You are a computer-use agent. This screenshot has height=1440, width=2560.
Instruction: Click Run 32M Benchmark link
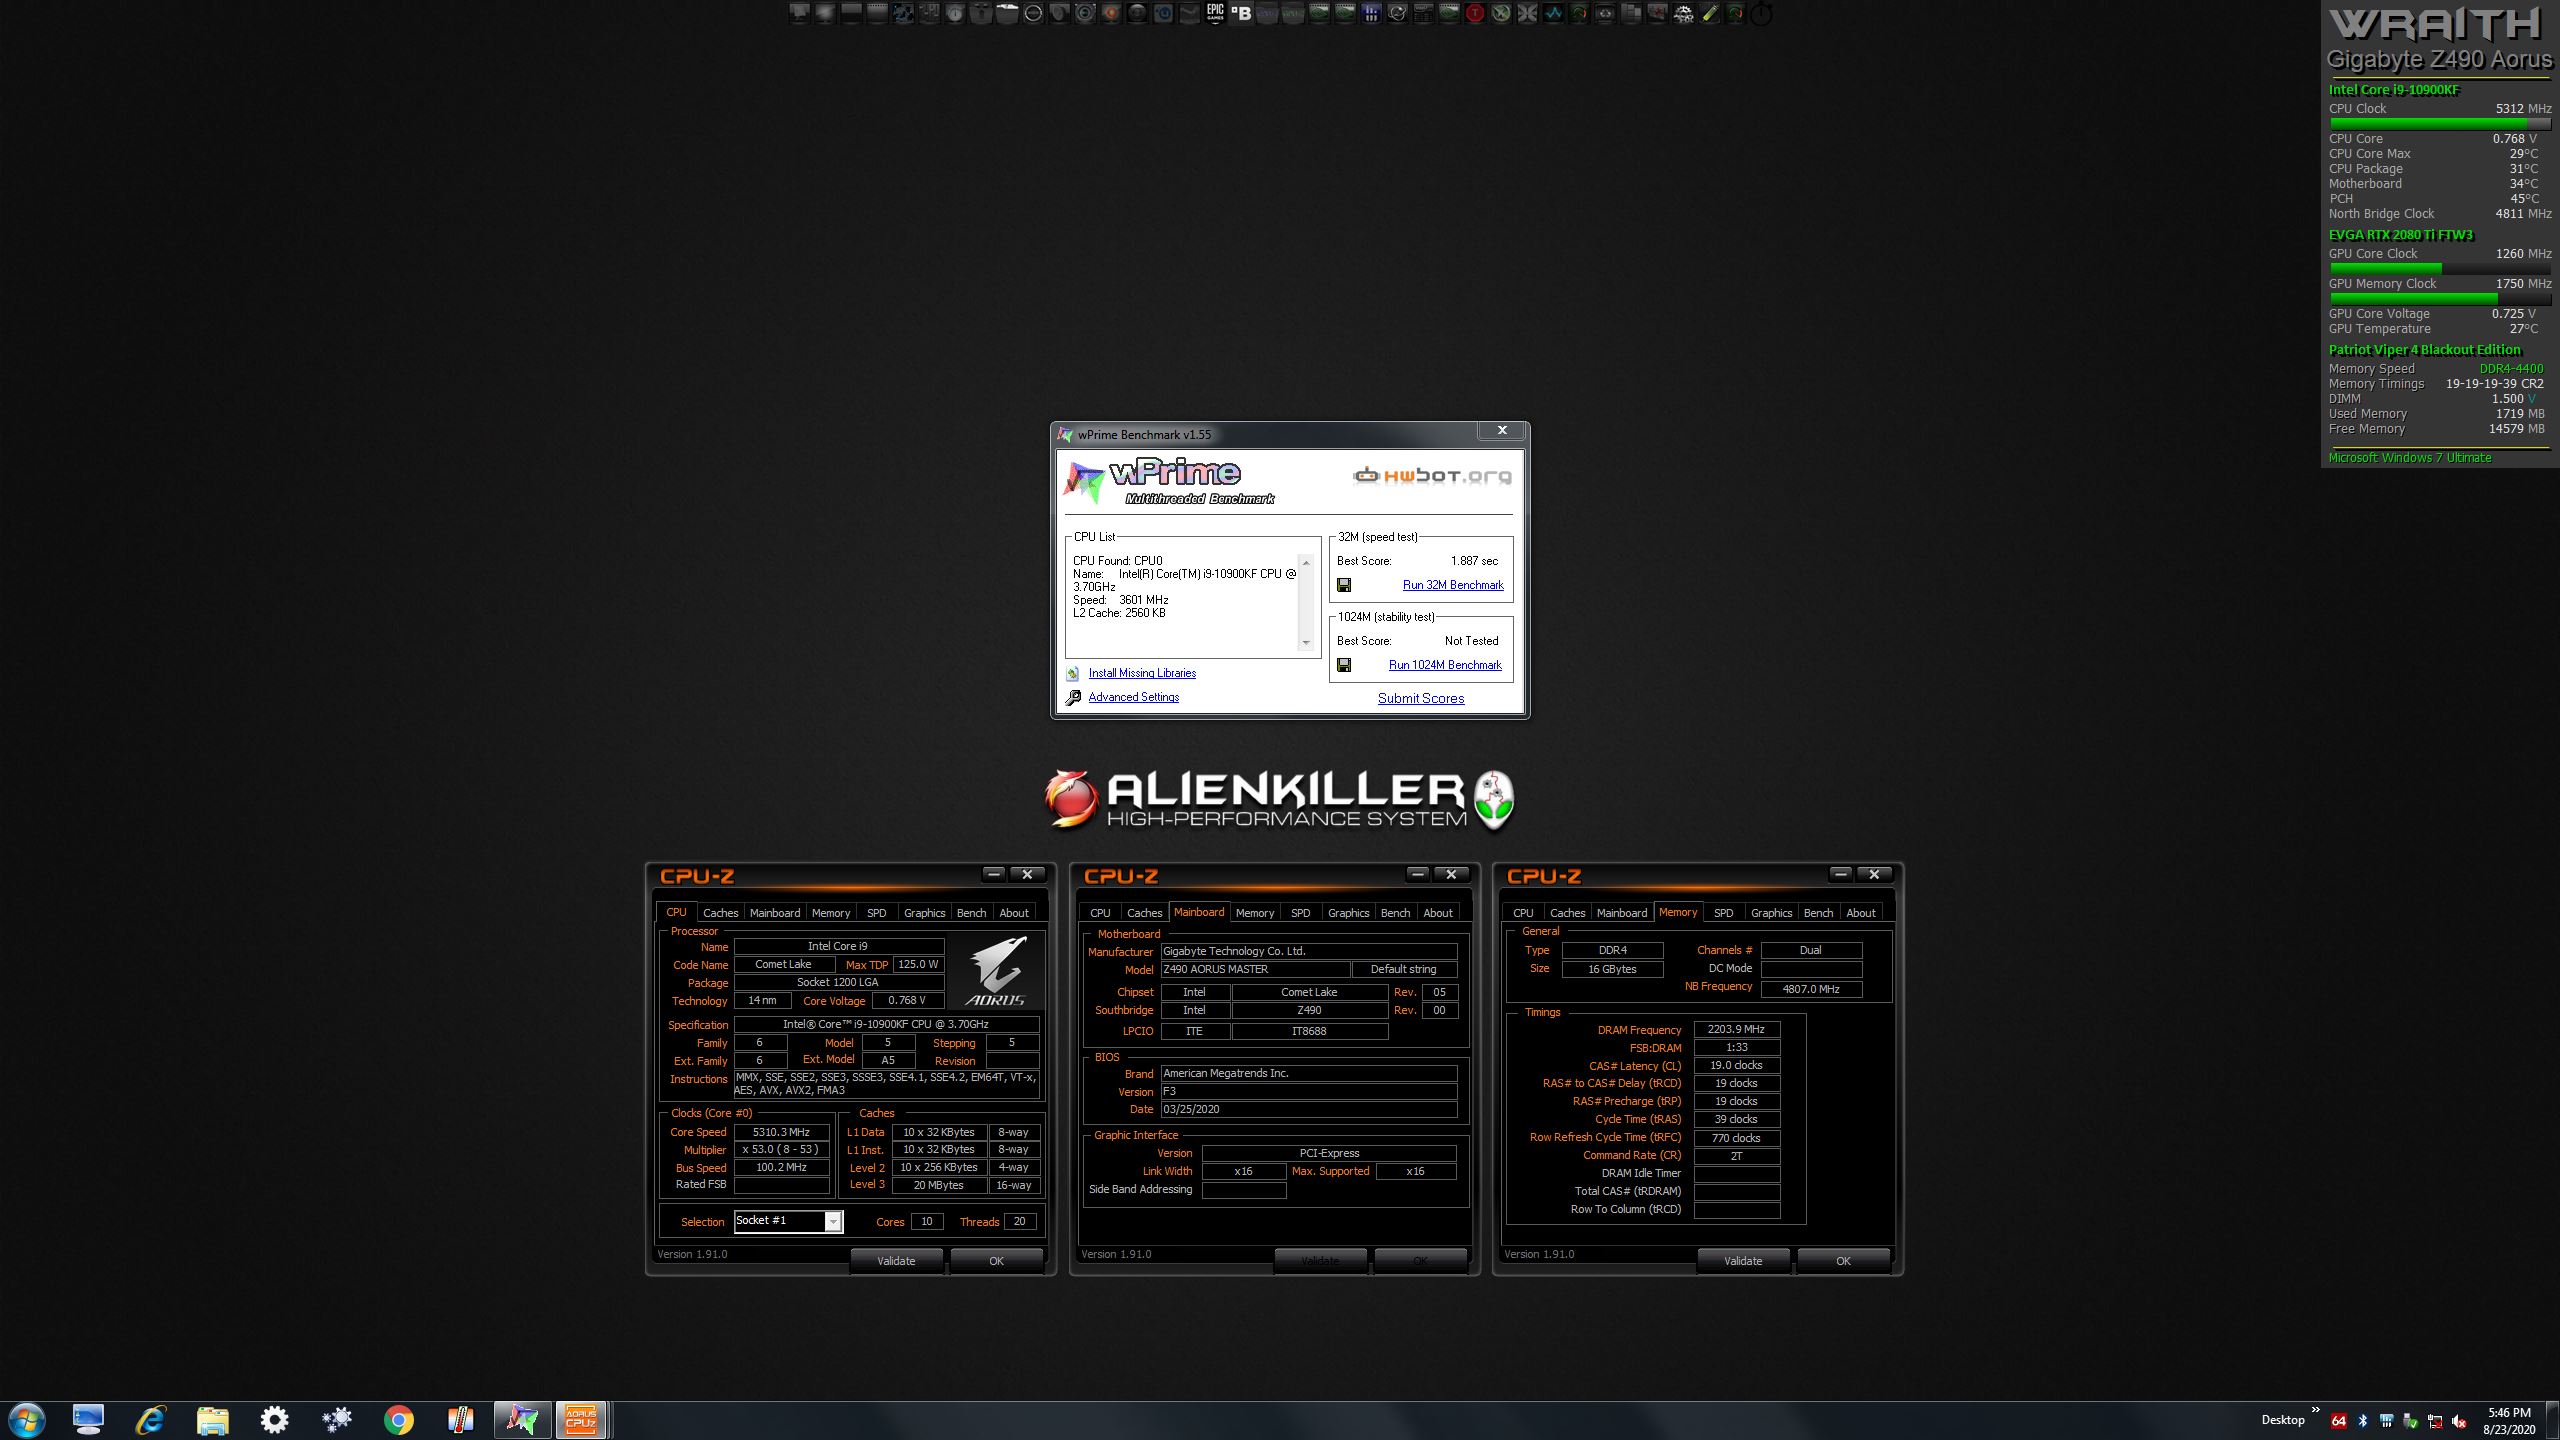coord(1452,585)
